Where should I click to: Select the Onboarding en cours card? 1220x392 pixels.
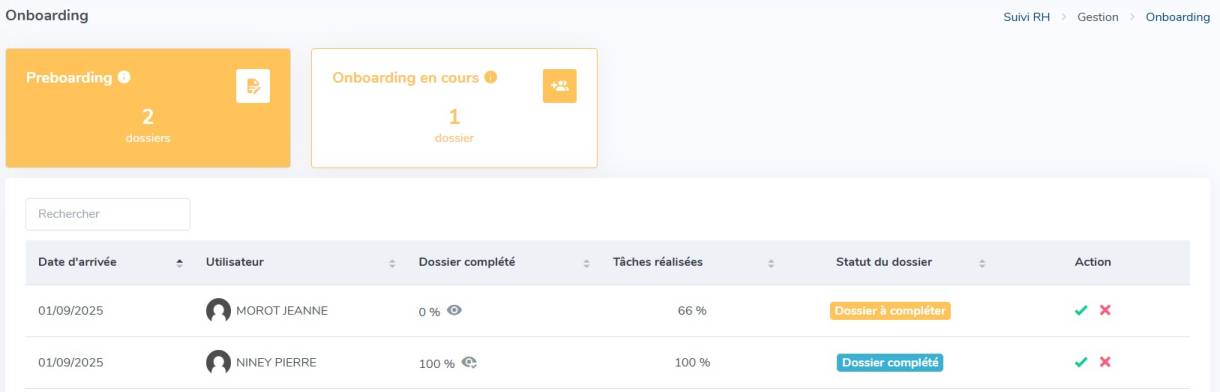click(454, 108)
